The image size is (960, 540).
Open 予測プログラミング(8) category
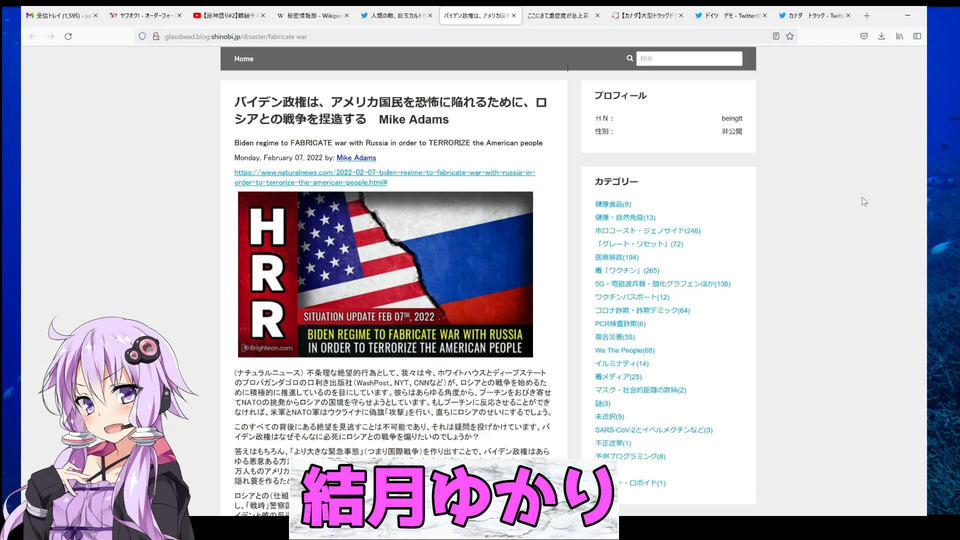pos(630,456)
